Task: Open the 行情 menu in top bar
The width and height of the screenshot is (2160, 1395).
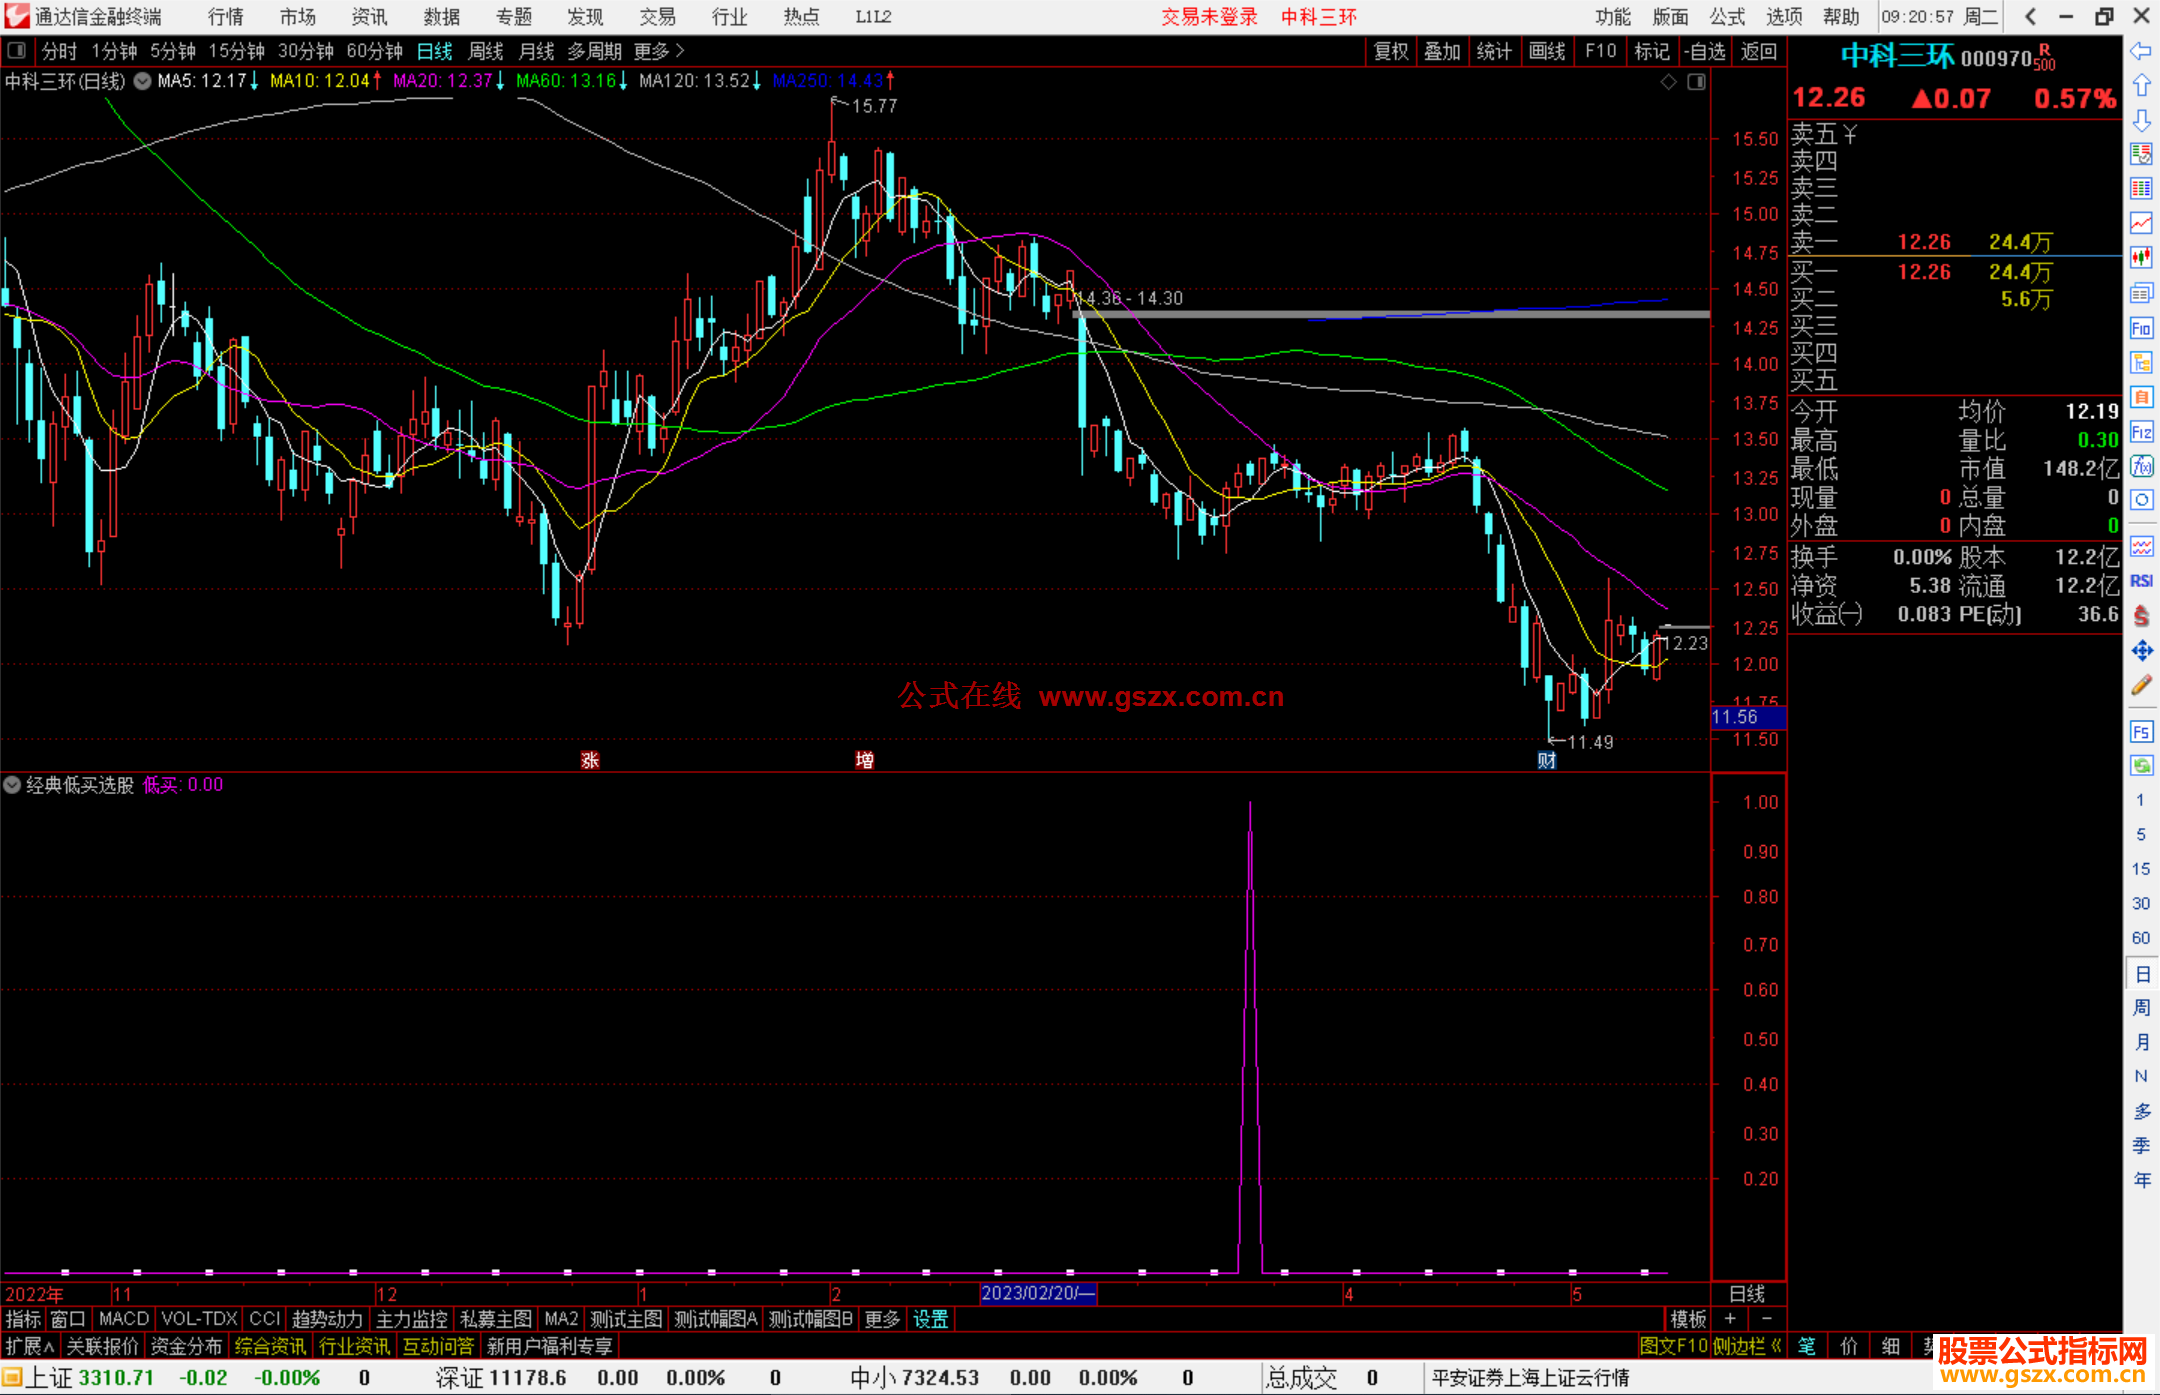Action: pos(226,16)
